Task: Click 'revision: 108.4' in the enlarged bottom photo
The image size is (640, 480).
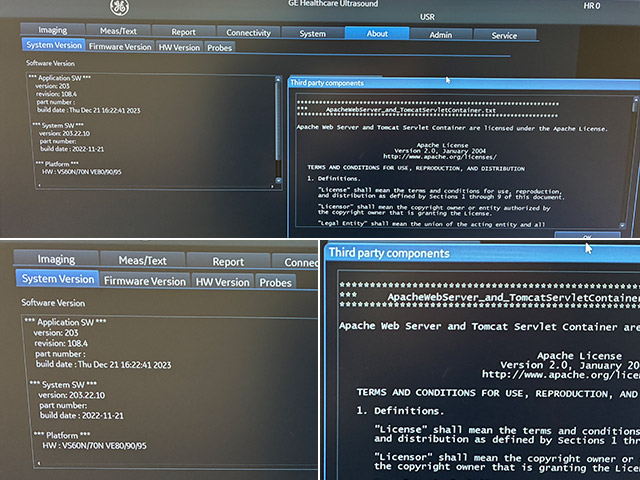Action: [x=61, y=343]
